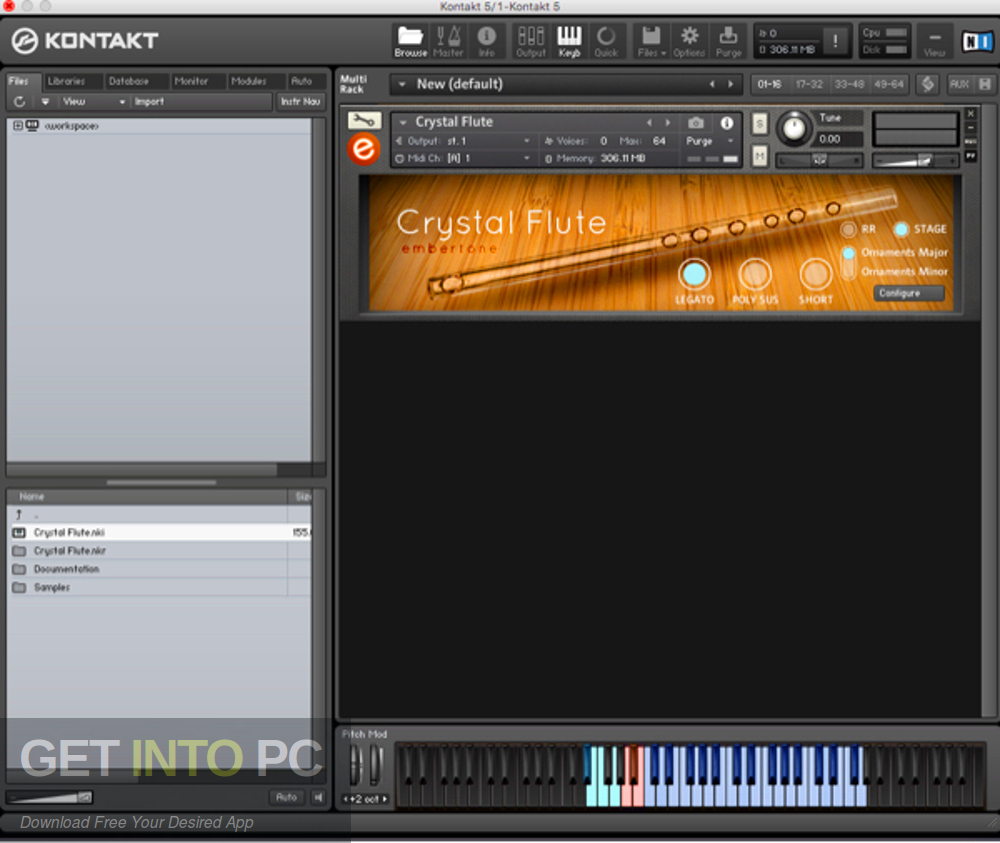Toggle the STAGE option
1000x843 pixels.
[901, 230]
